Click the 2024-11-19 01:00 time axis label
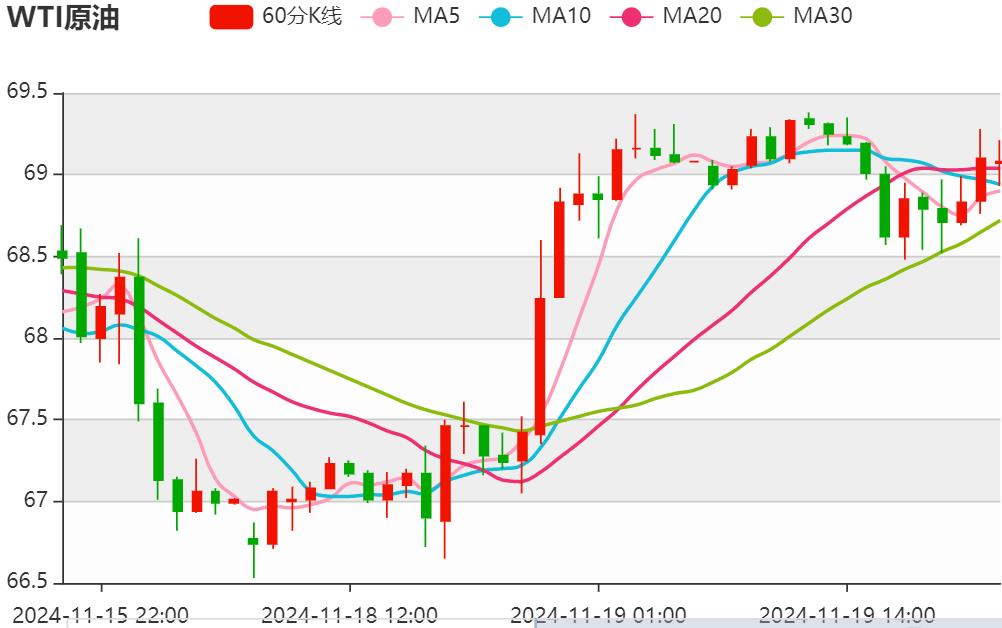Viewport: 1002px width, 628px height. click(x=598, y=610)
